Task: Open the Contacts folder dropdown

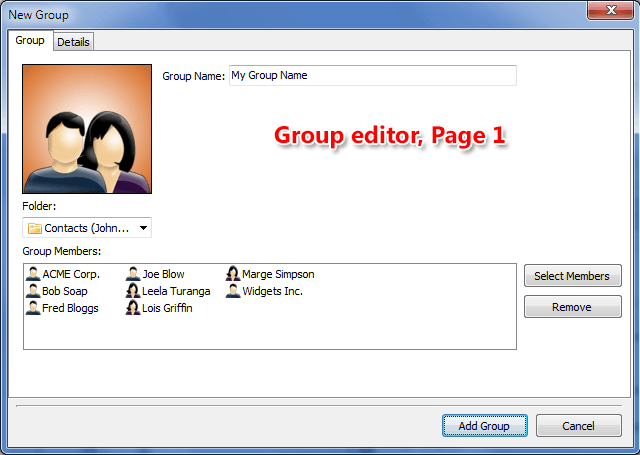Action: coord(87,228)
